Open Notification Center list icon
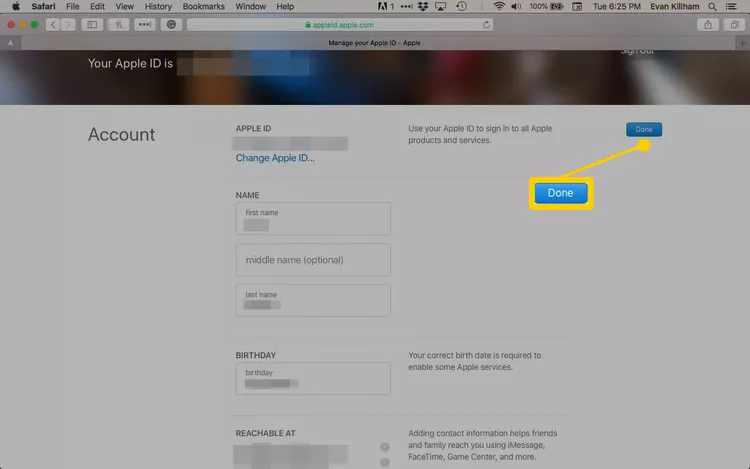 pos(731,6)
